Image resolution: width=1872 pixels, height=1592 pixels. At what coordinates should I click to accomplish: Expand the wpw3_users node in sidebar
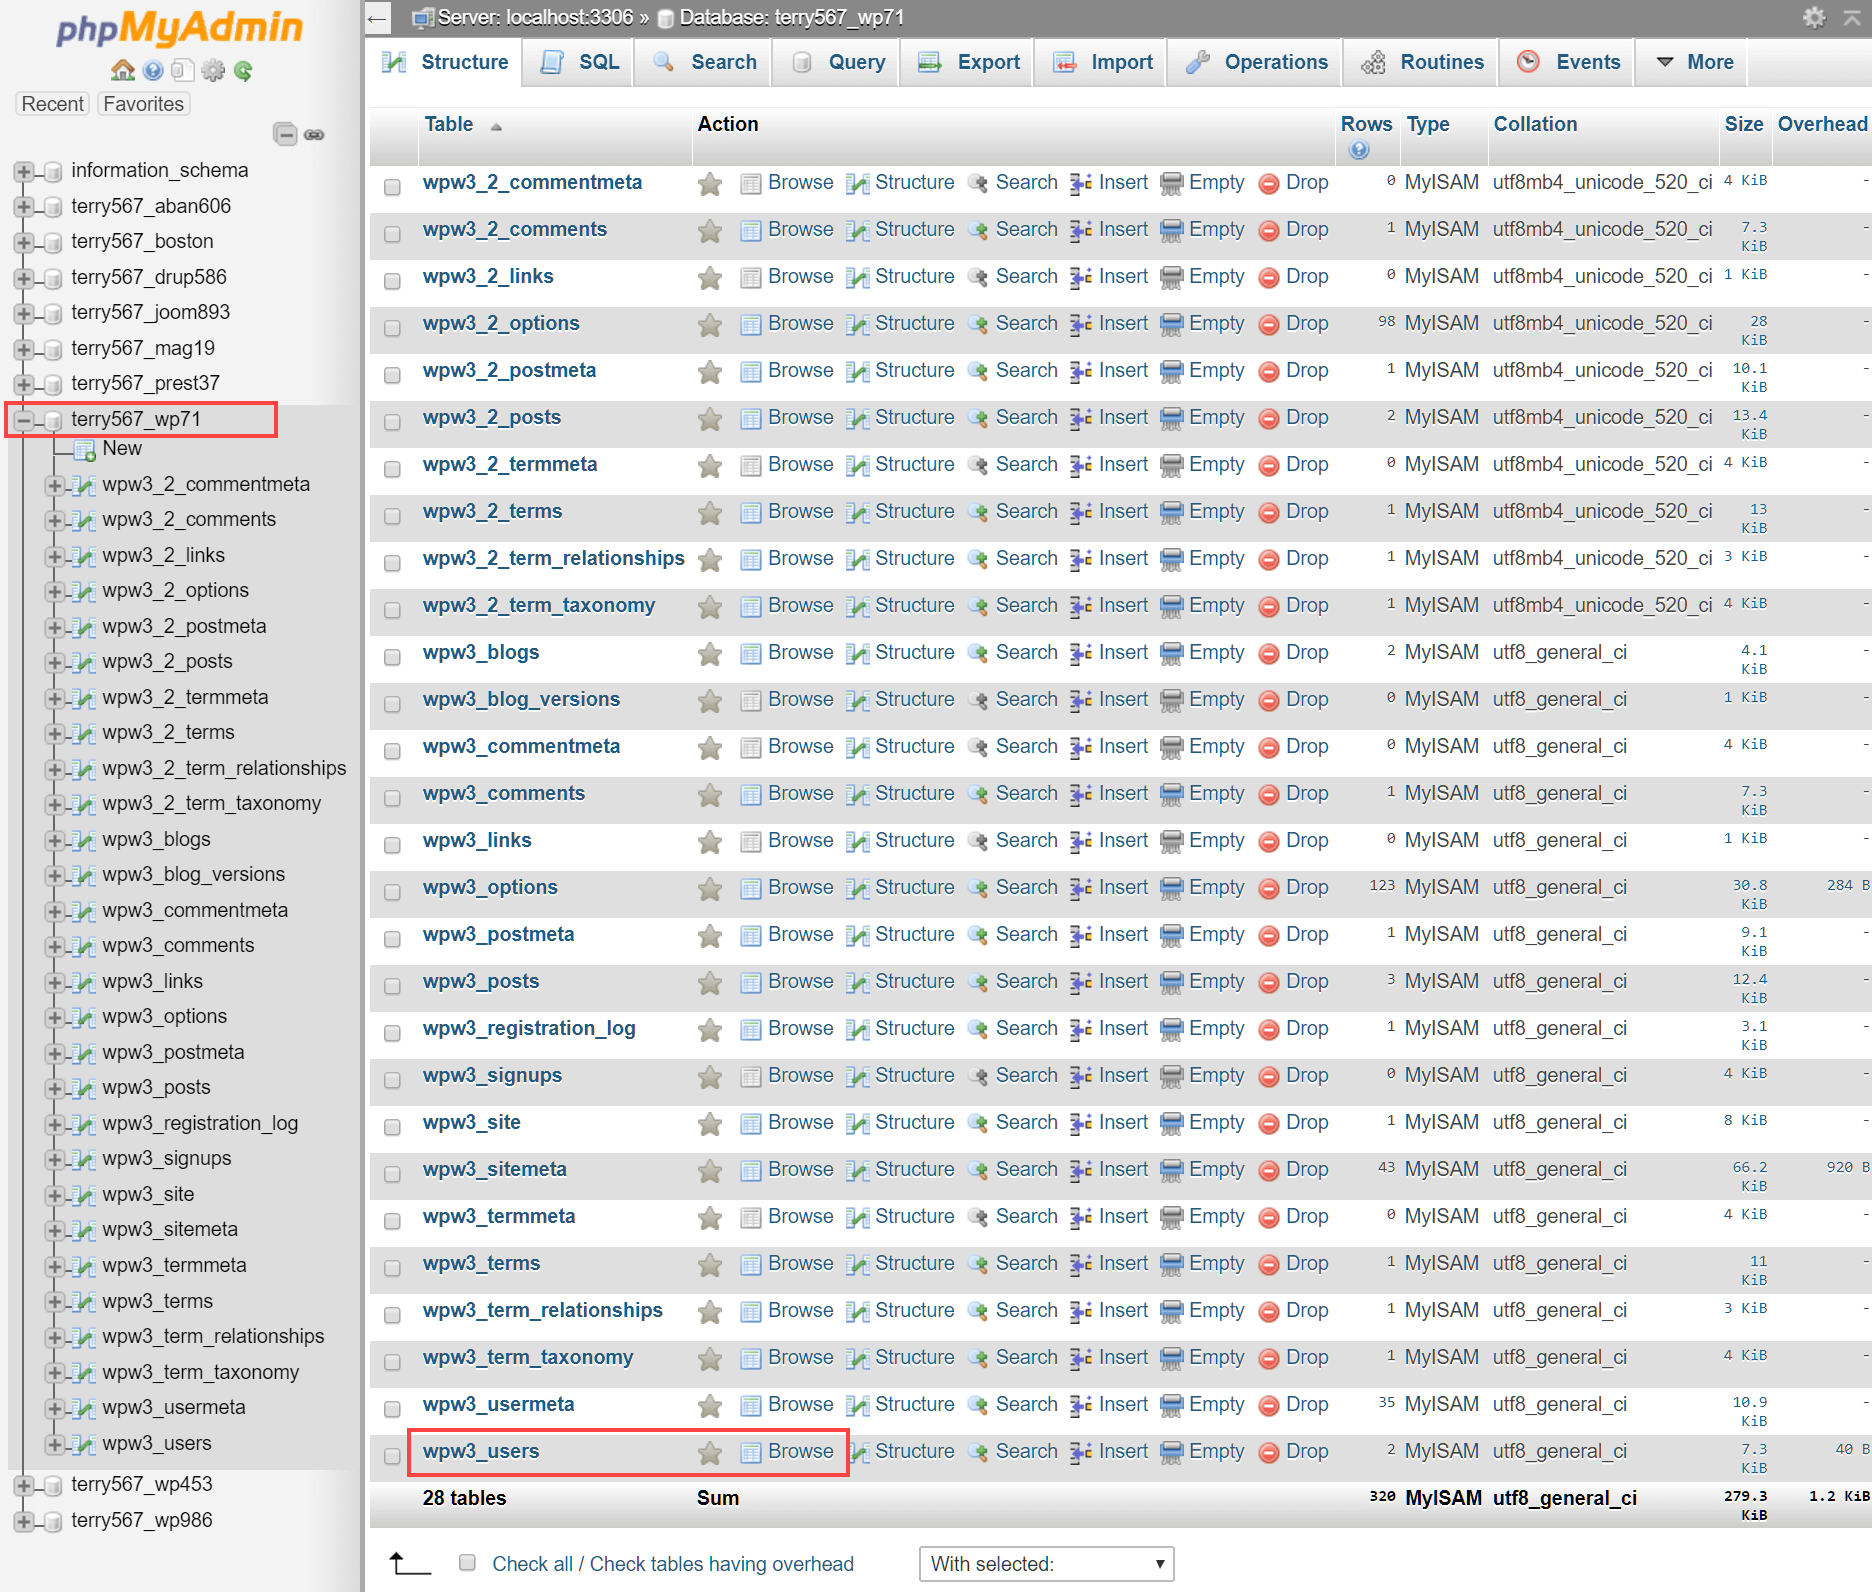click(x=55, y=1445)
